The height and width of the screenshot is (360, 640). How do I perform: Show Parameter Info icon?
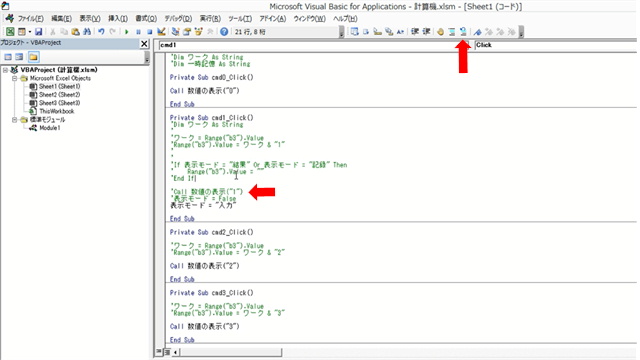pyautogui.click(x=389, y=31)
